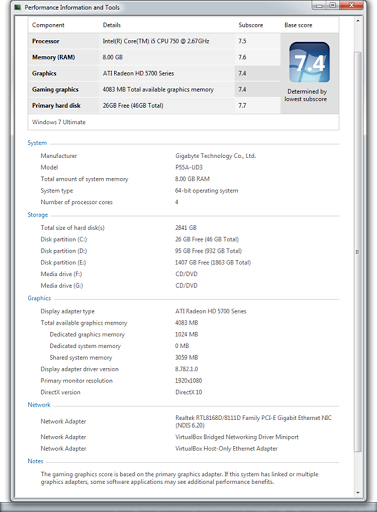377x512 pixels.
Task: Maximize the Performance Information window
Action: (333, 5)
